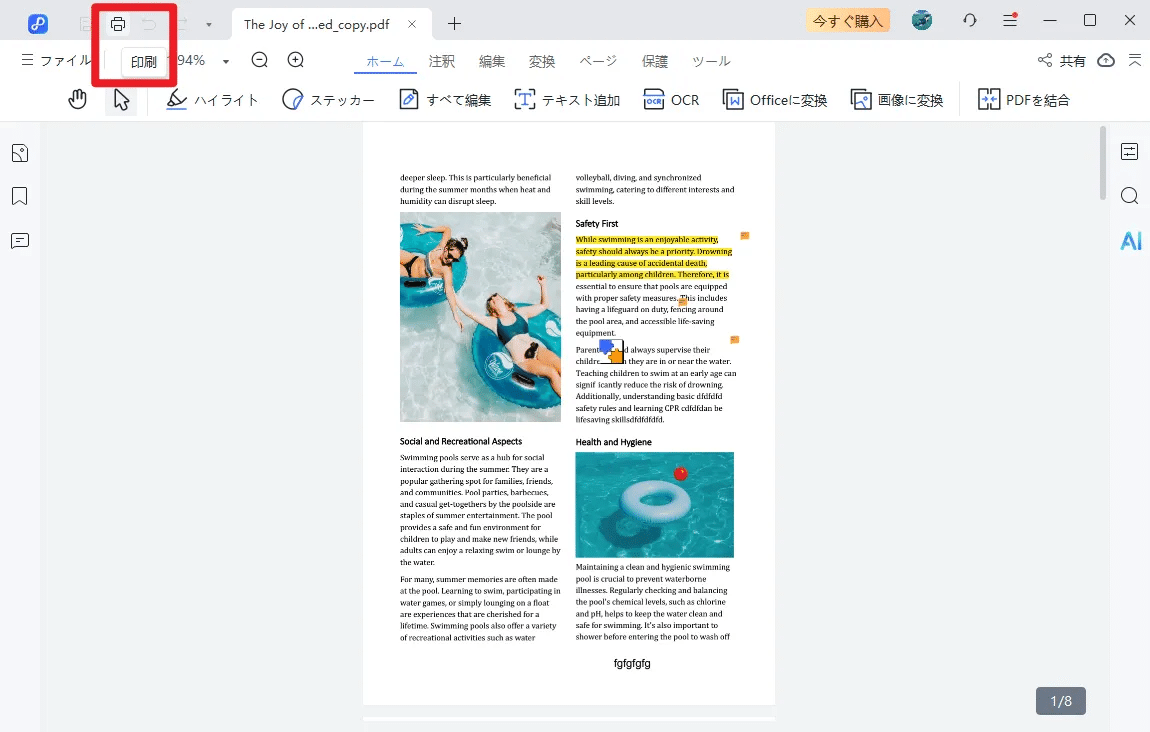Click the Print icon highlighted in red
1150x732 pixels.
click(118, 23)
